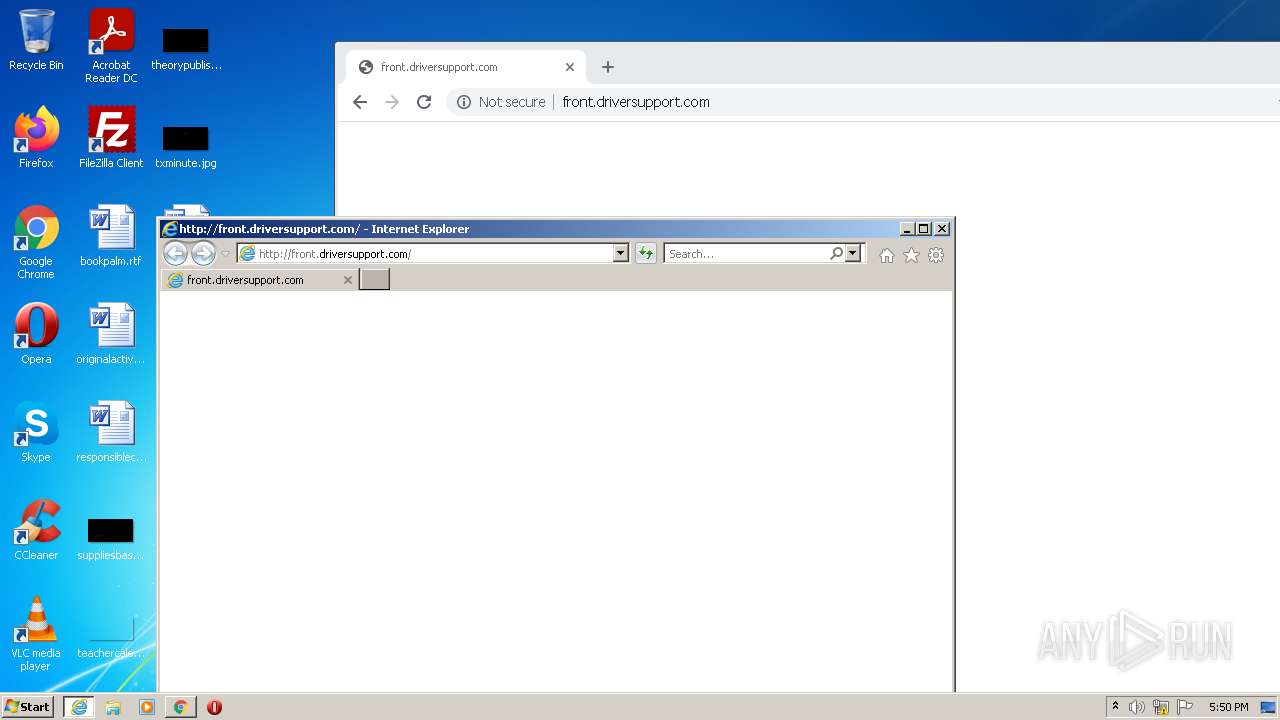Select txminute.jpg desktop file

coord(186,146)
